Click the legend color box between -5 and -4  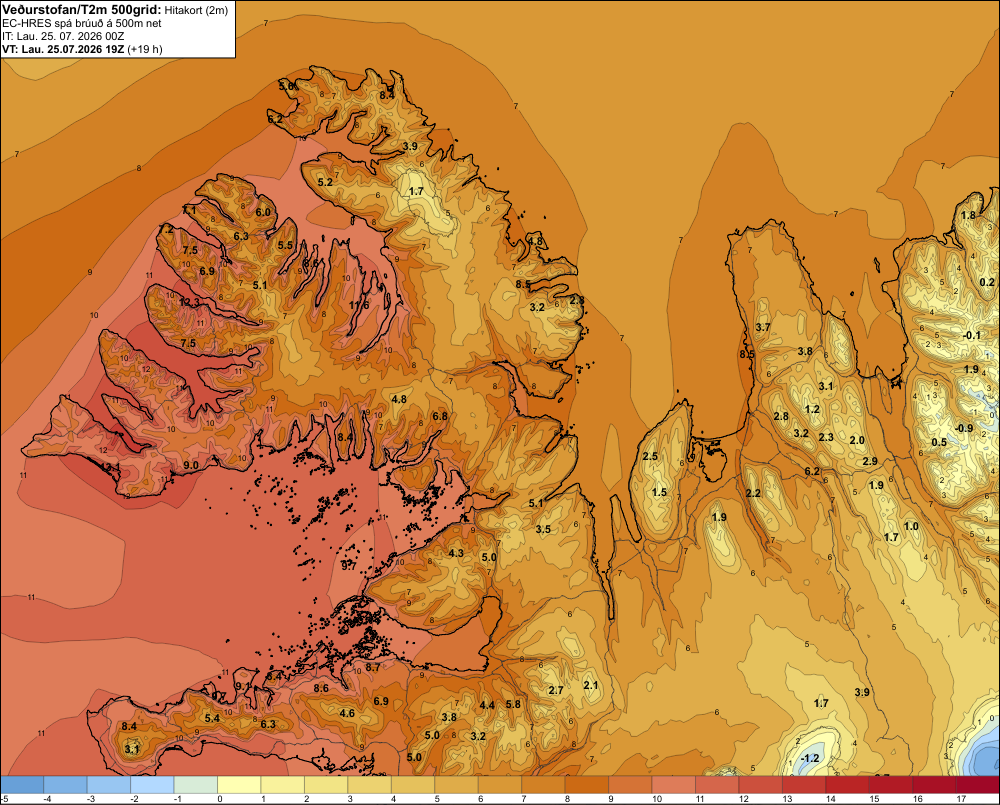pyautogui.click(x=22, y=785)
